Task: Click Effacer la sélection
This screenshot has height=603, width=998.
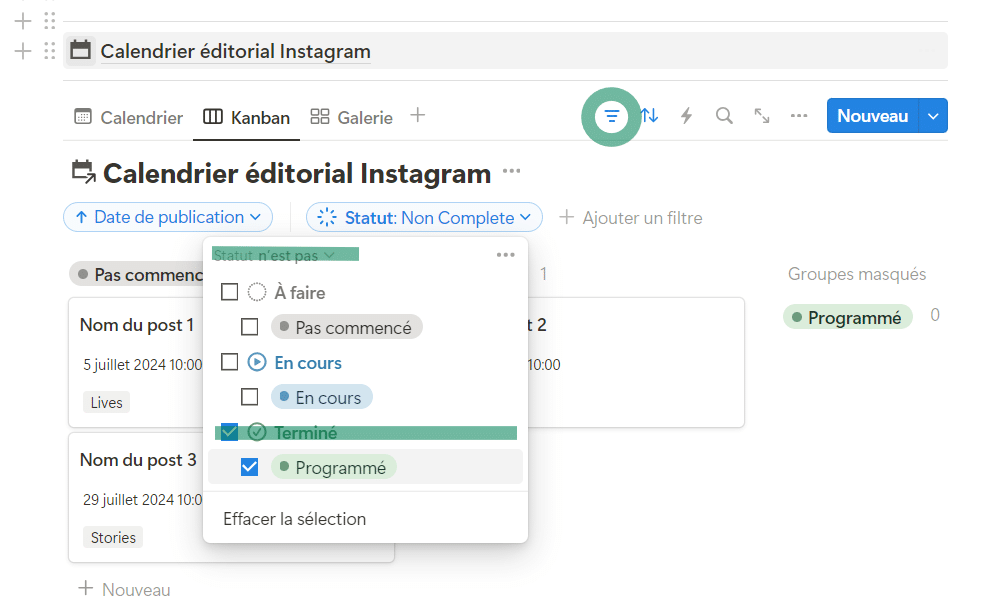Action: pyautogui.click(x=294, y=519)
